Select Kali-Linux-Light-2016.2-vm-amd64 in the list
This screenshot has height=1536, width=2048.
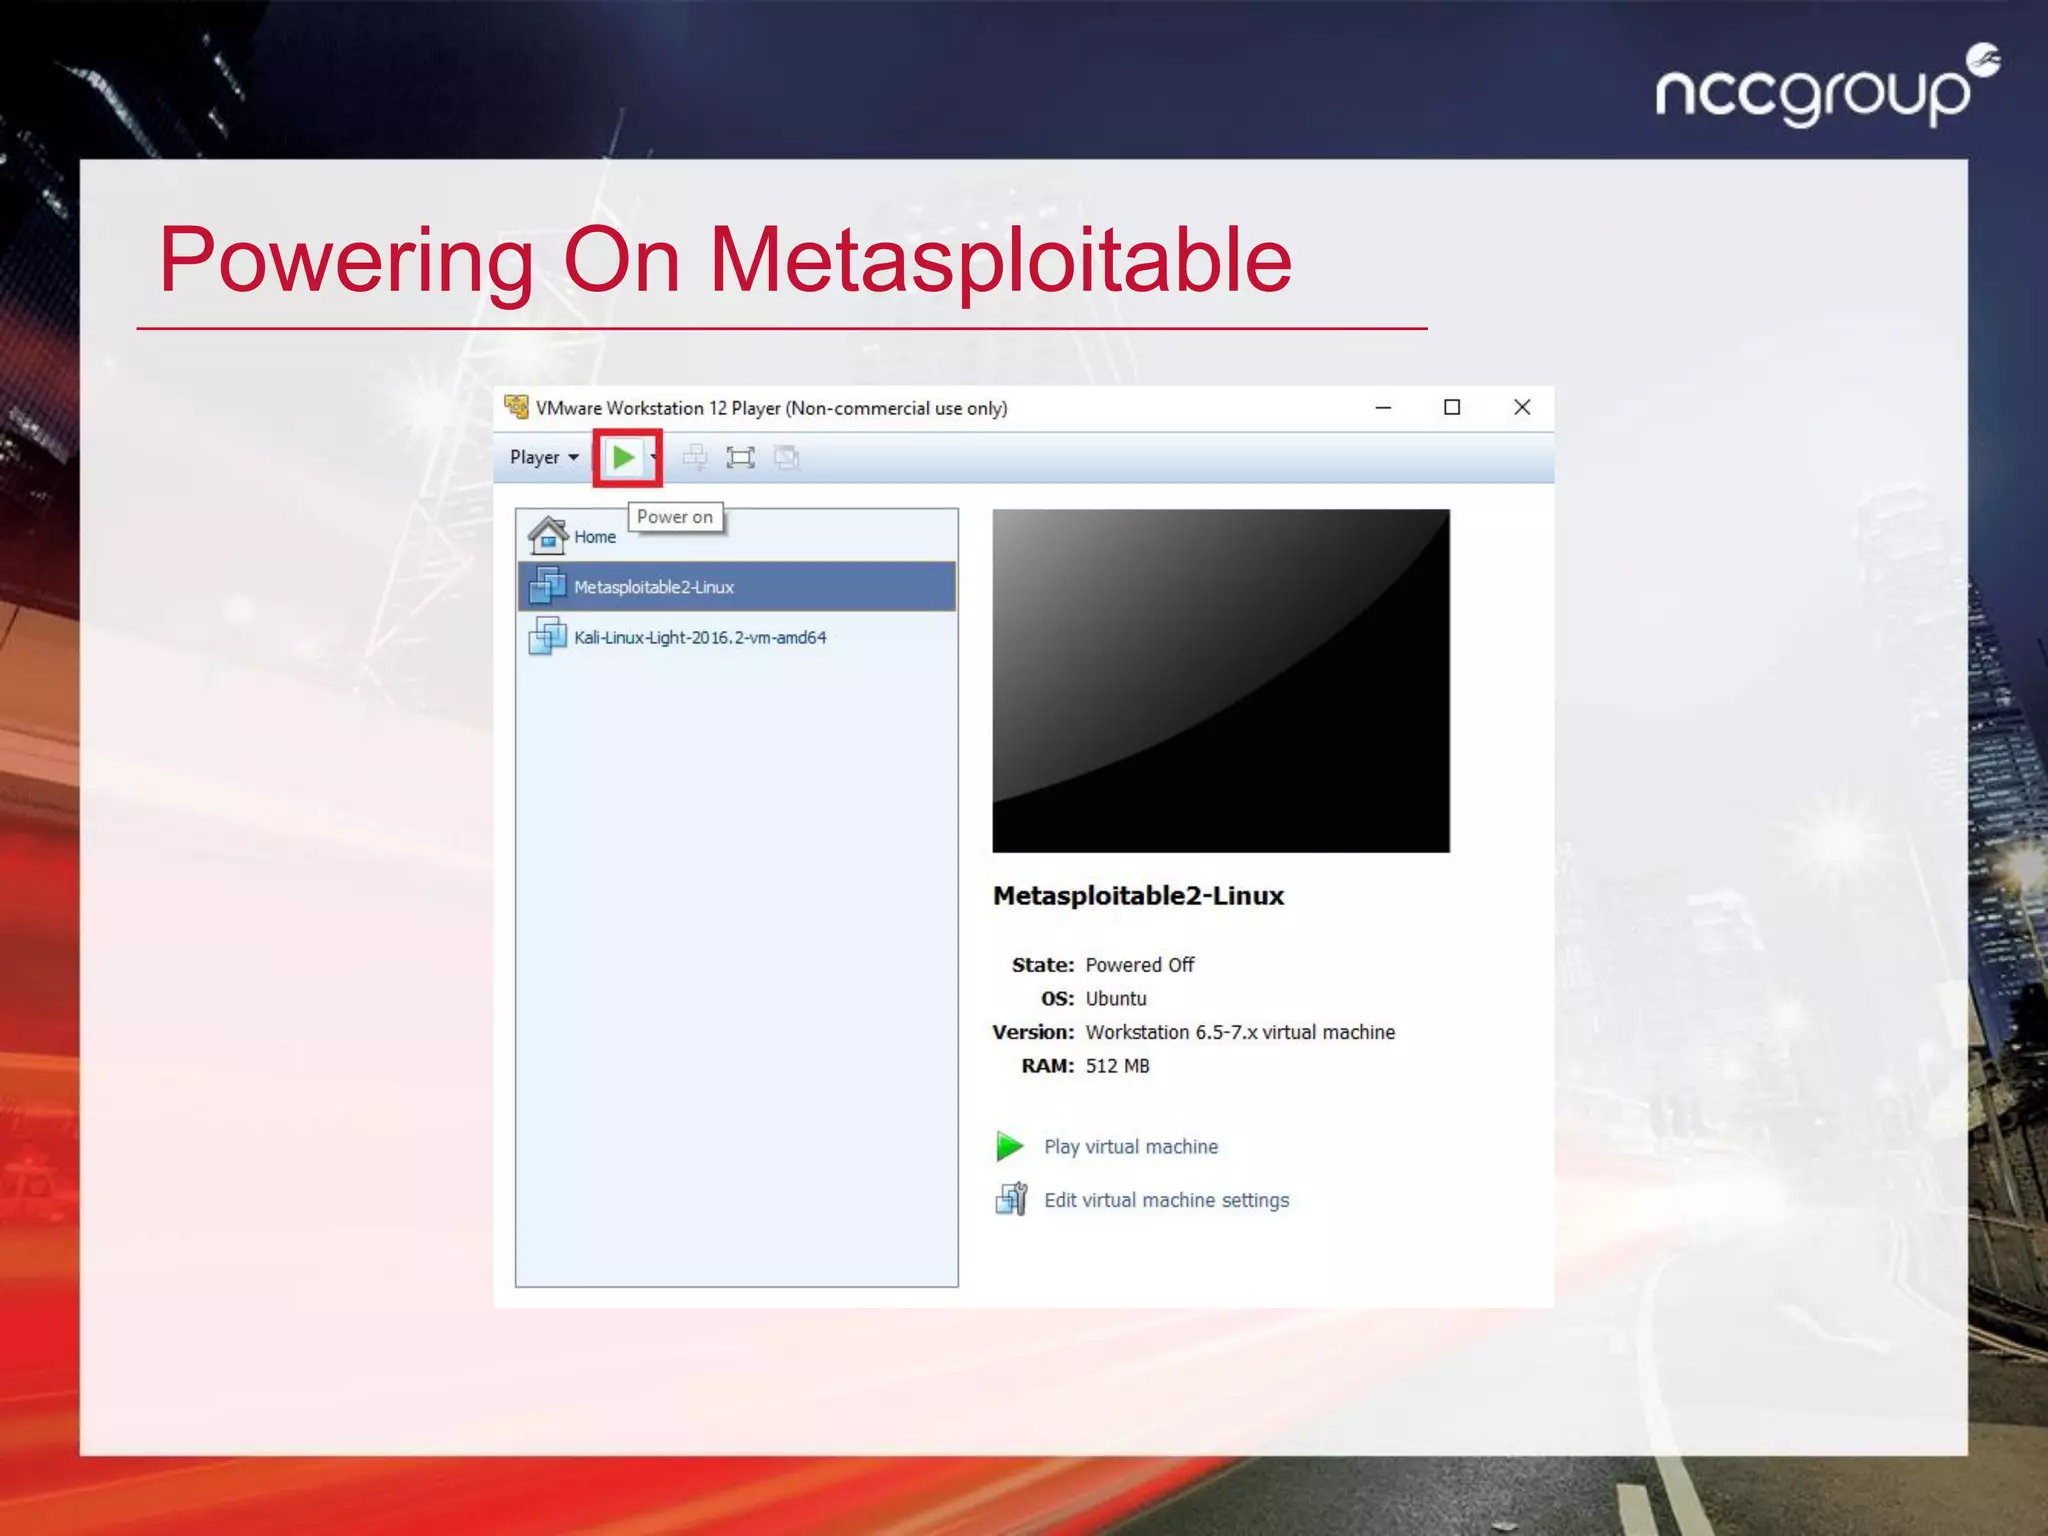coord(700,638)
